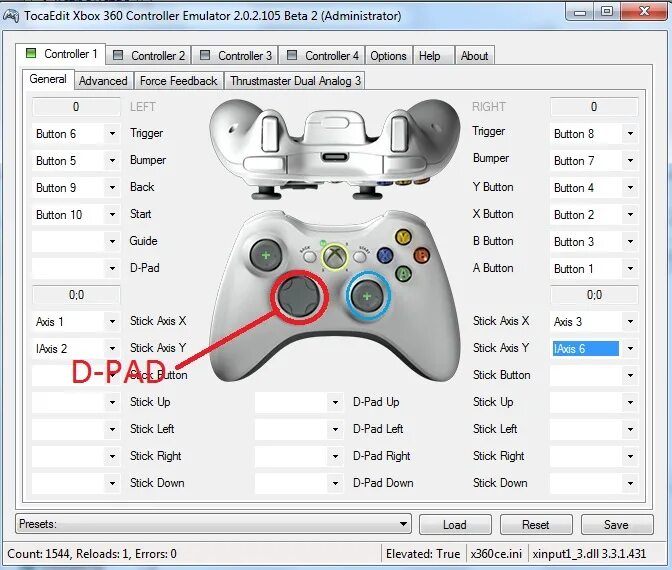Screen dimensions: 672x570
Task: Open the right Stick Up dropdown
Action: pos(630,402)
